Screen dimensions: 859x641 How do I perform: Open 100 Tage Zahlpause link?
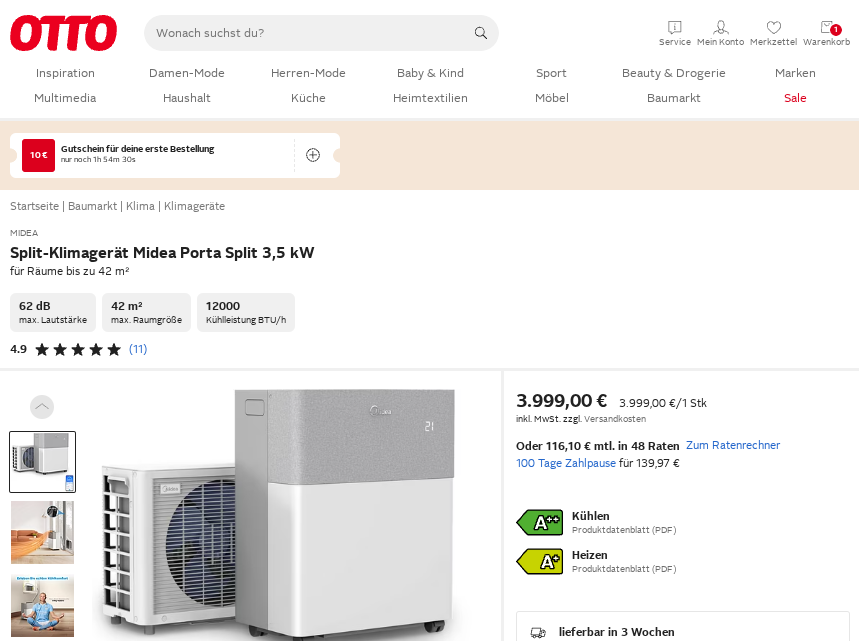coord(566,463)
